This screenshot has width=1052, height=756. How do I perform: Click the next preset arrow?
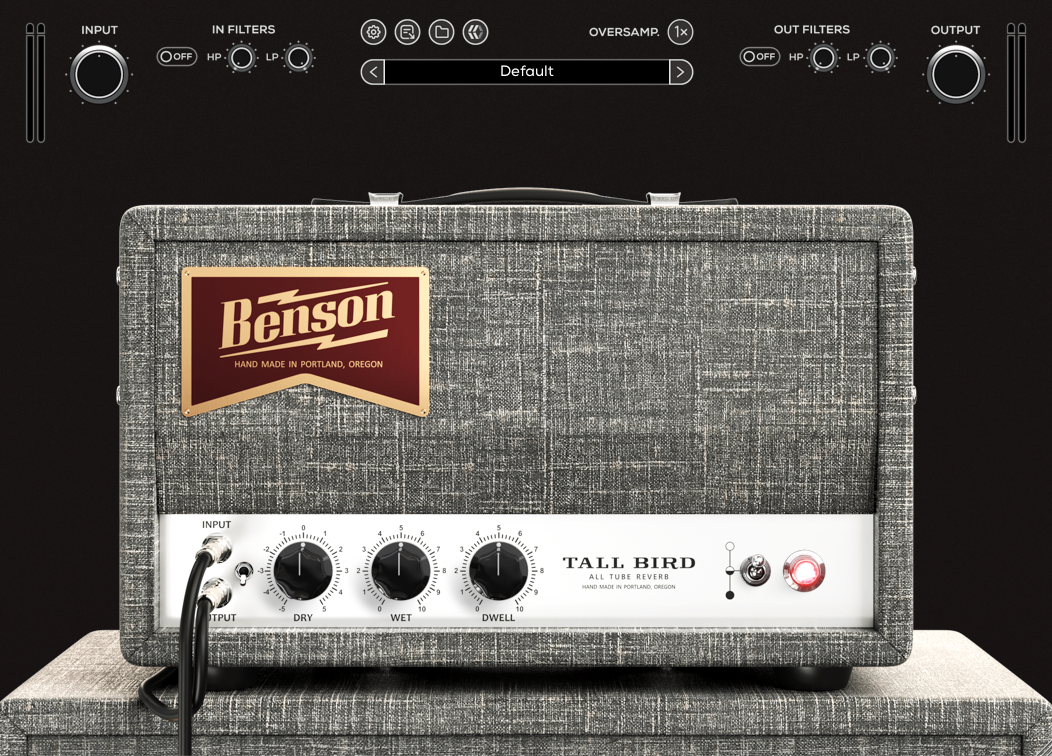click(x=681, y=72)
